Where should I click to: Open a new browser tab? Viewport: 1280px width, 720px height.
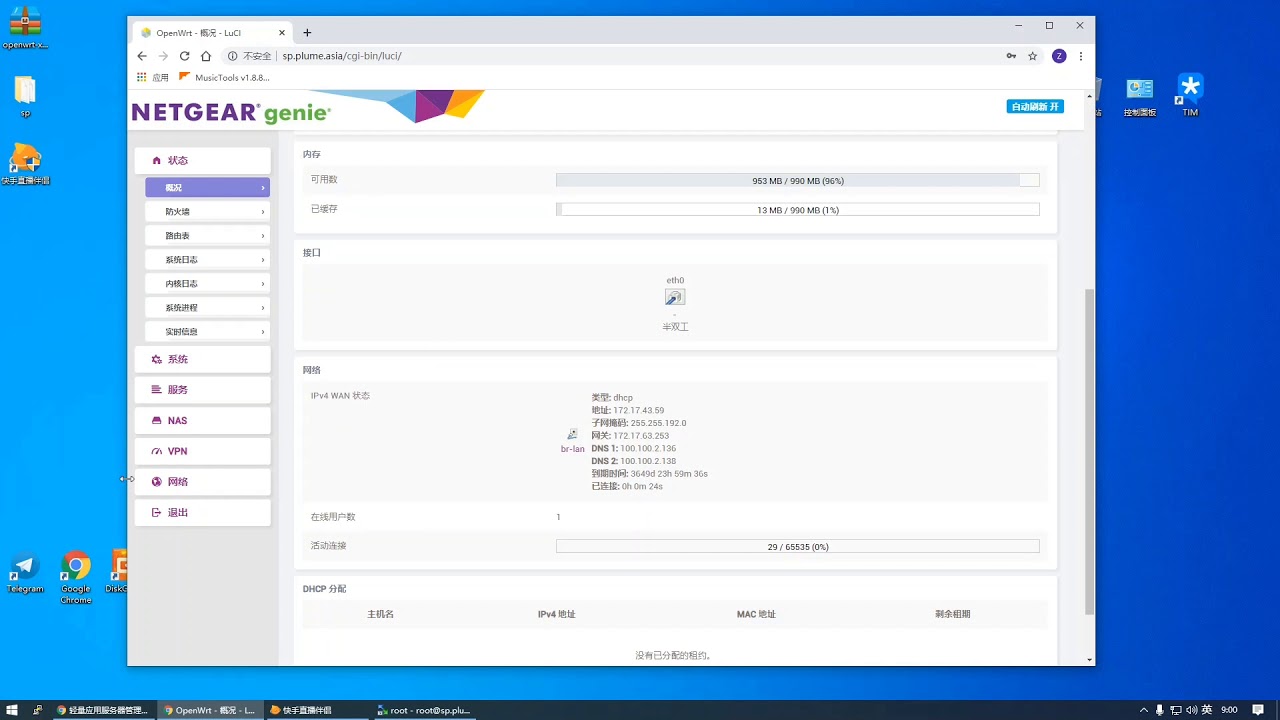[307, 33]
